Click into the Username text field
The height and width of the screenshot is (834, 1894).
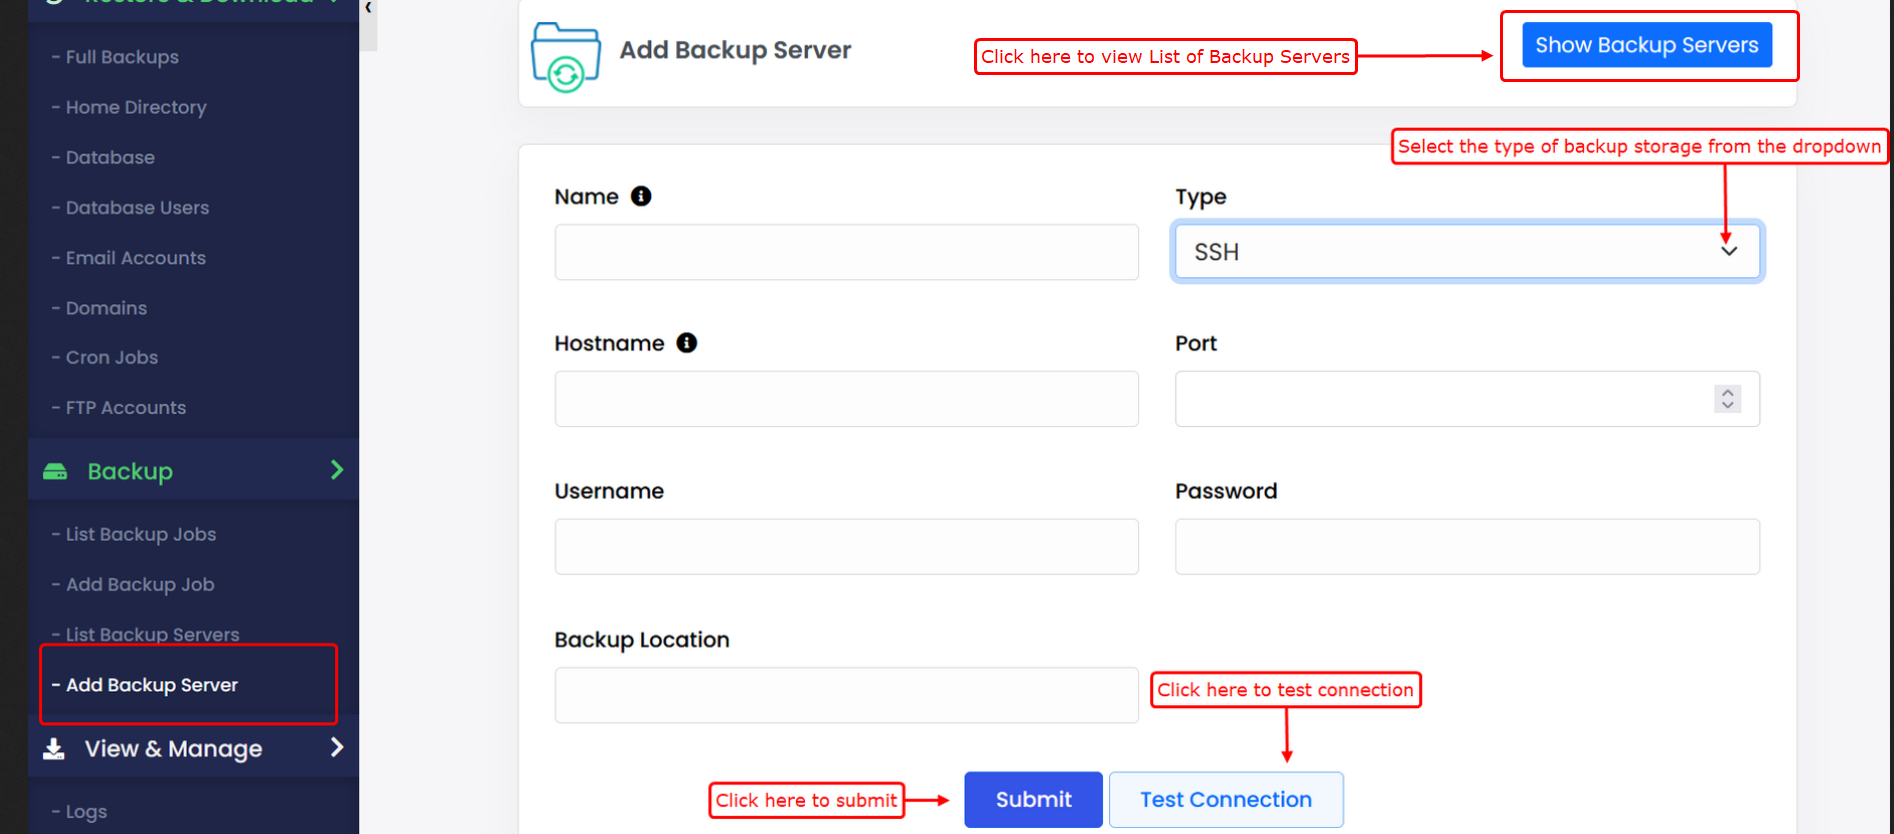point(846,547)
